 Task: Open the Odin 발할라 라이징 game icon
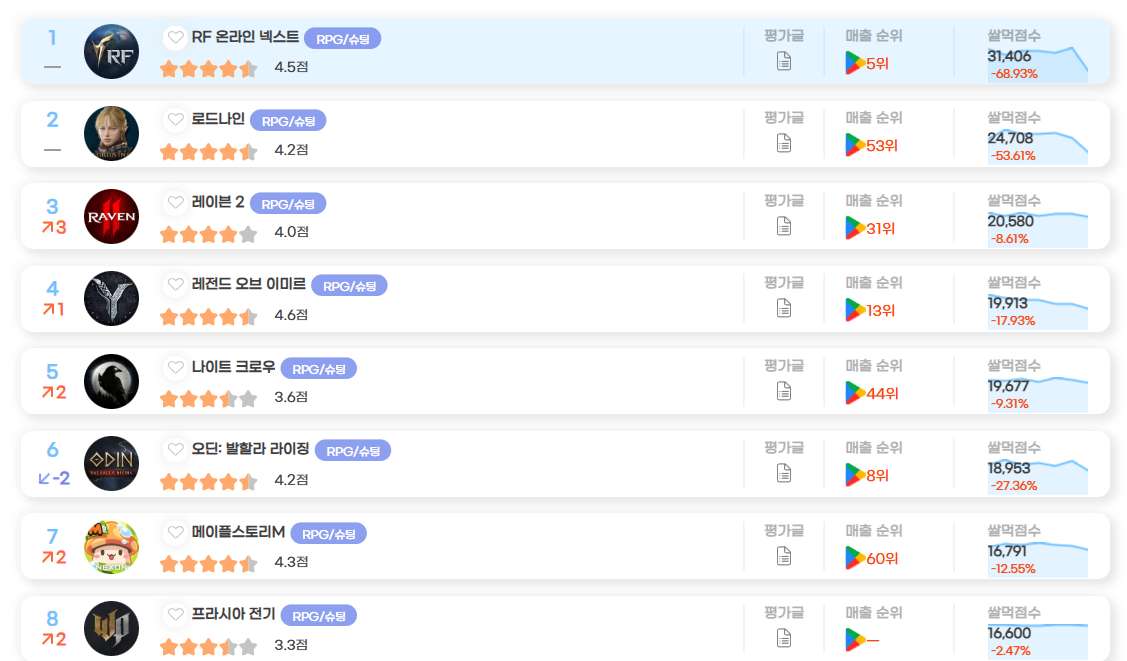(x=111, y=463)
